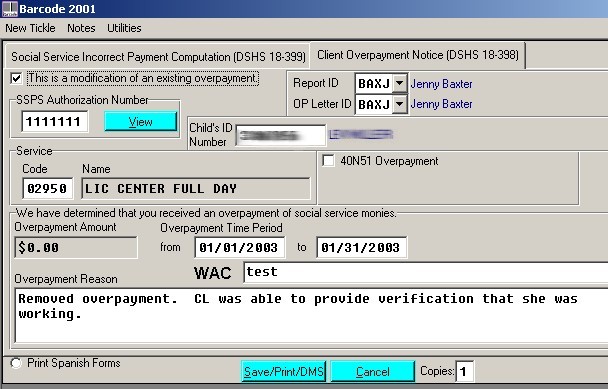Expand the Report ID dropdown arrow

(x=399, y=83)
